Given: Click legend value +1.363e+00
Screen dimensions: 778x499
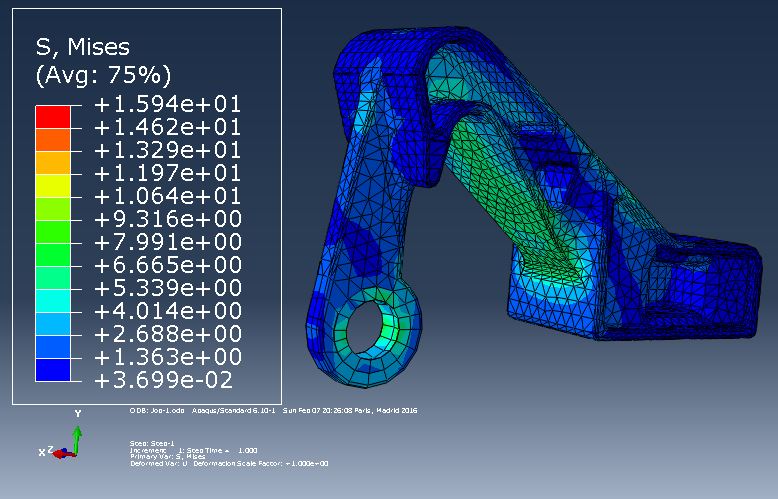Looking at the screenshot, I should [x=168, y=357].
